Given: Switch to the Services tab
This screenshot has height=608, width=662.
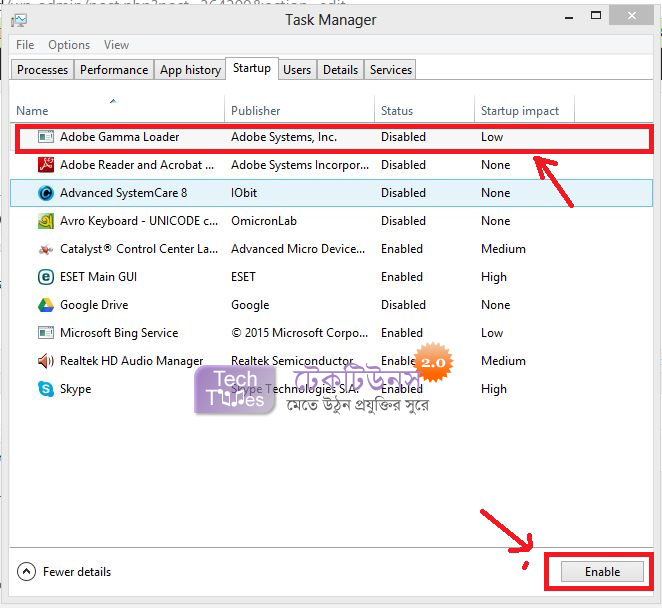Looking at the screenshot, I should tap(391, 70).
